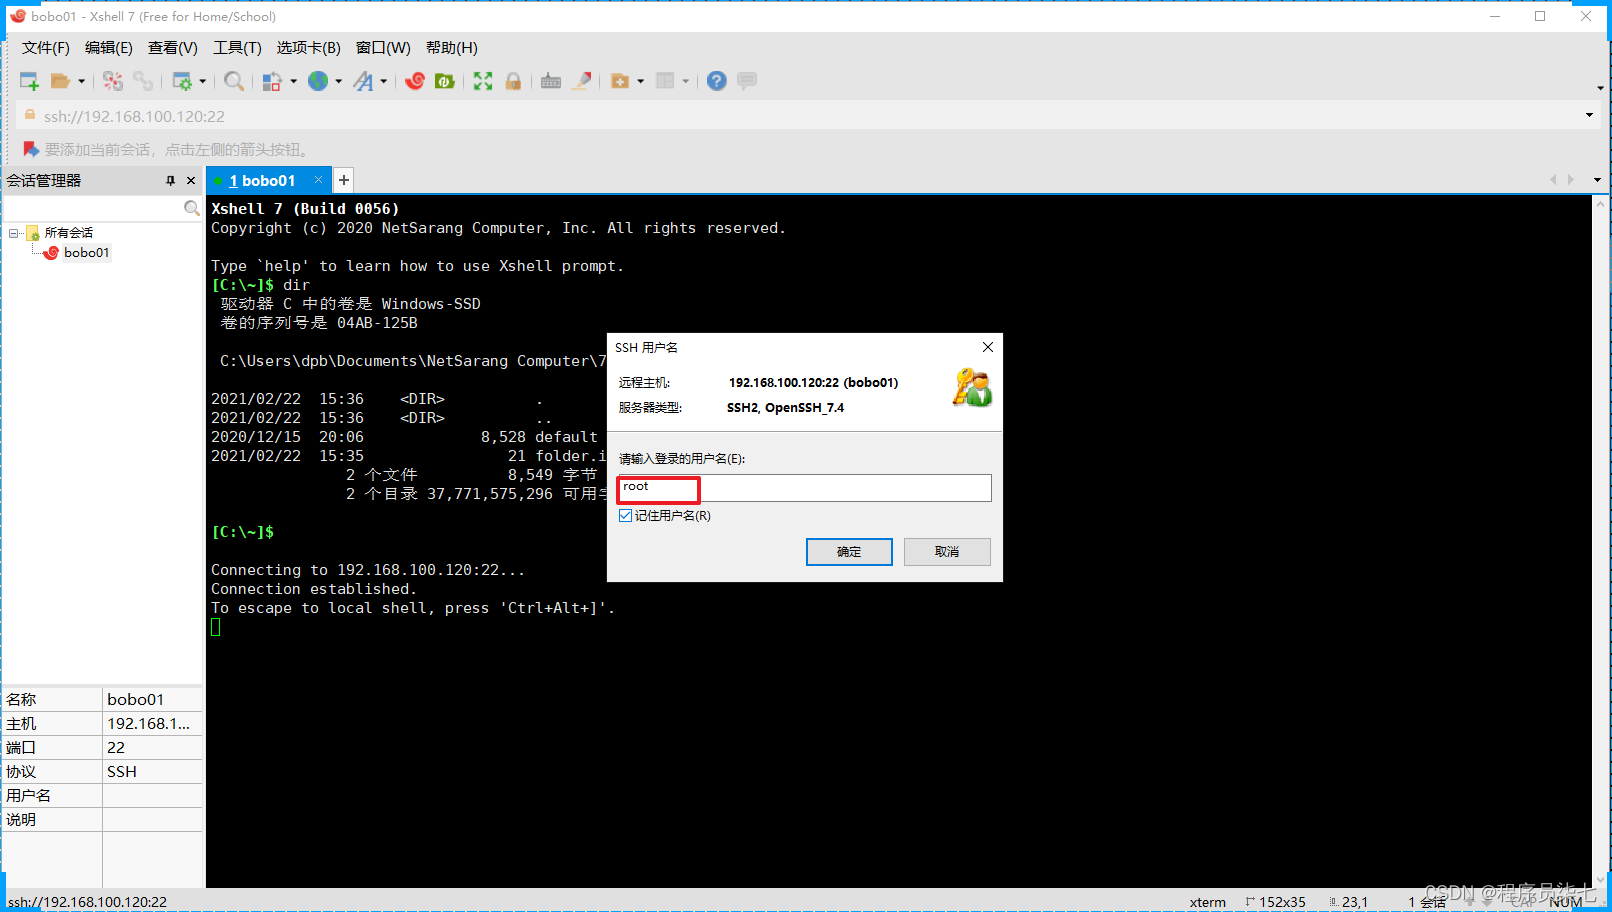Open the 窗口(W) menu
The image size is (1612, 912).
coord(383,48)
